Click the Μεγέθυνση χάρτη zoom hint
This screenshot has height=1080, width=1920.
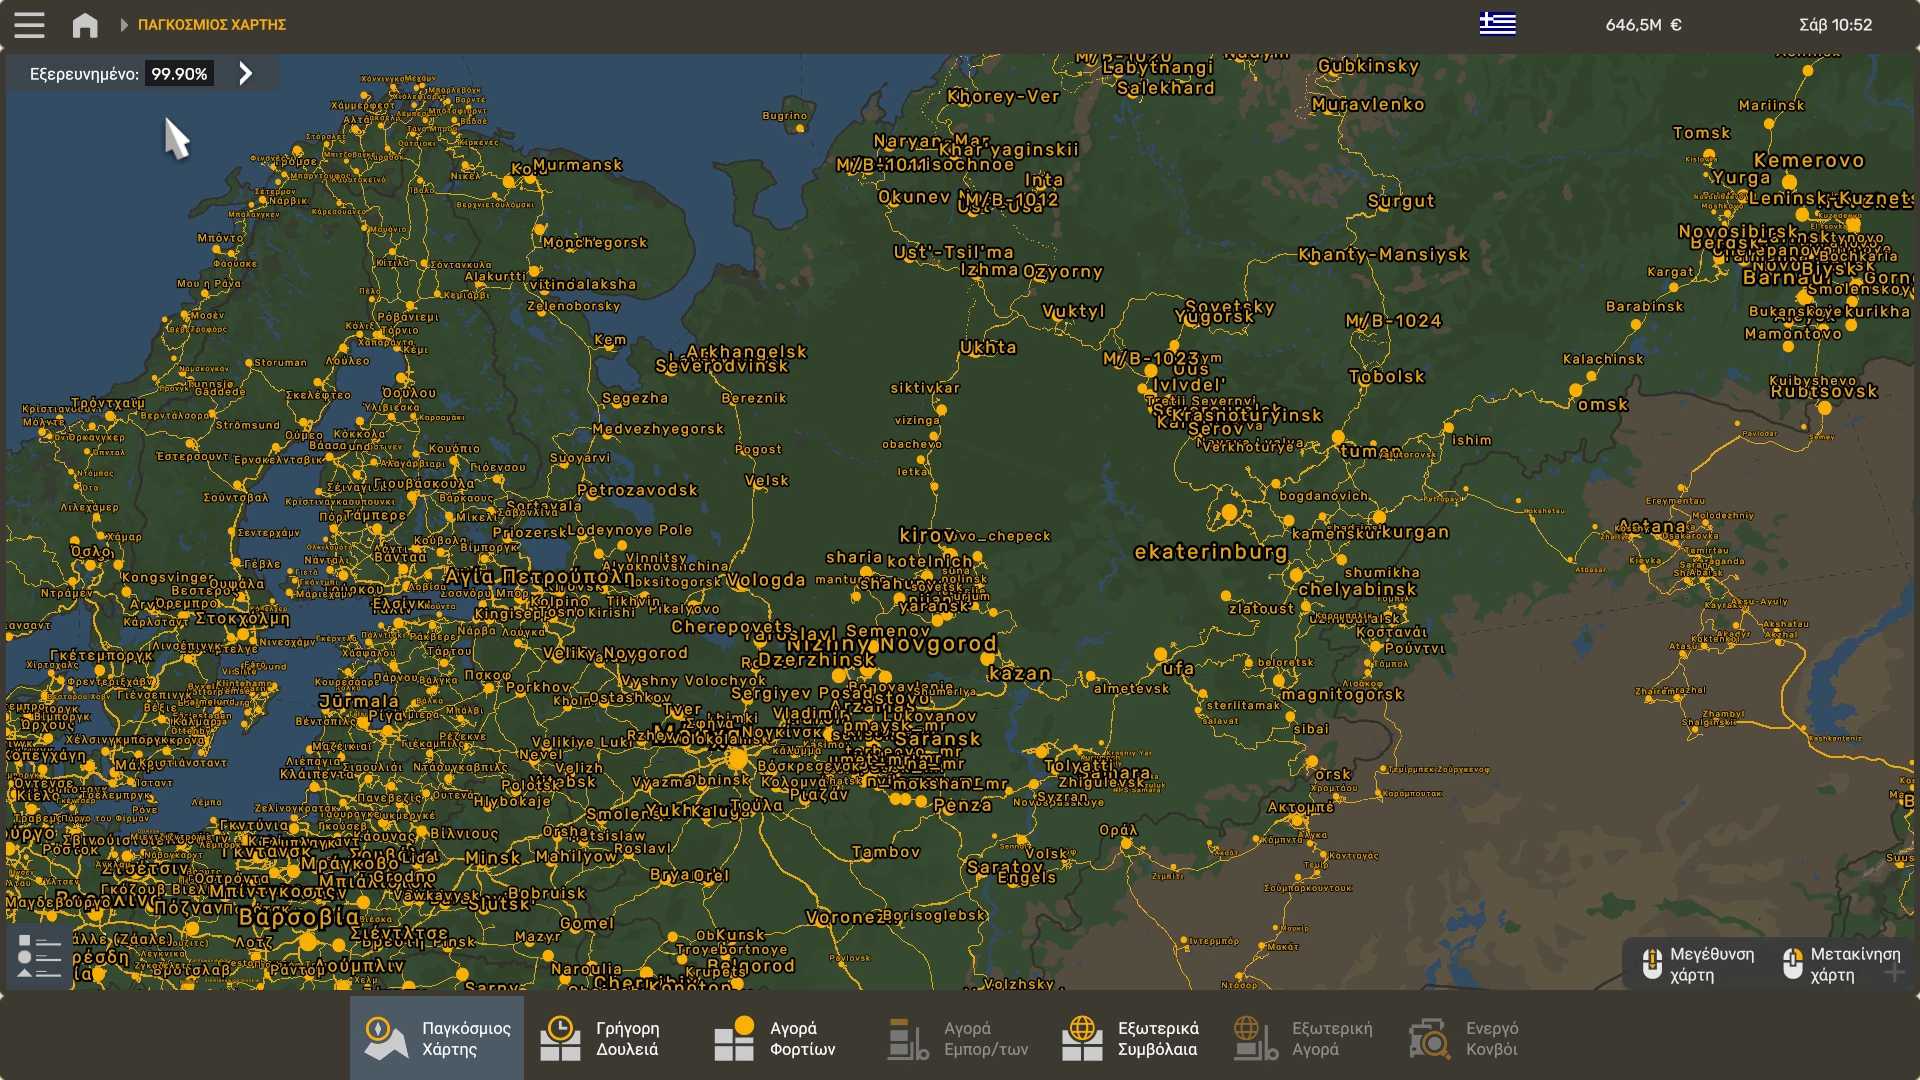(1698, 964)
